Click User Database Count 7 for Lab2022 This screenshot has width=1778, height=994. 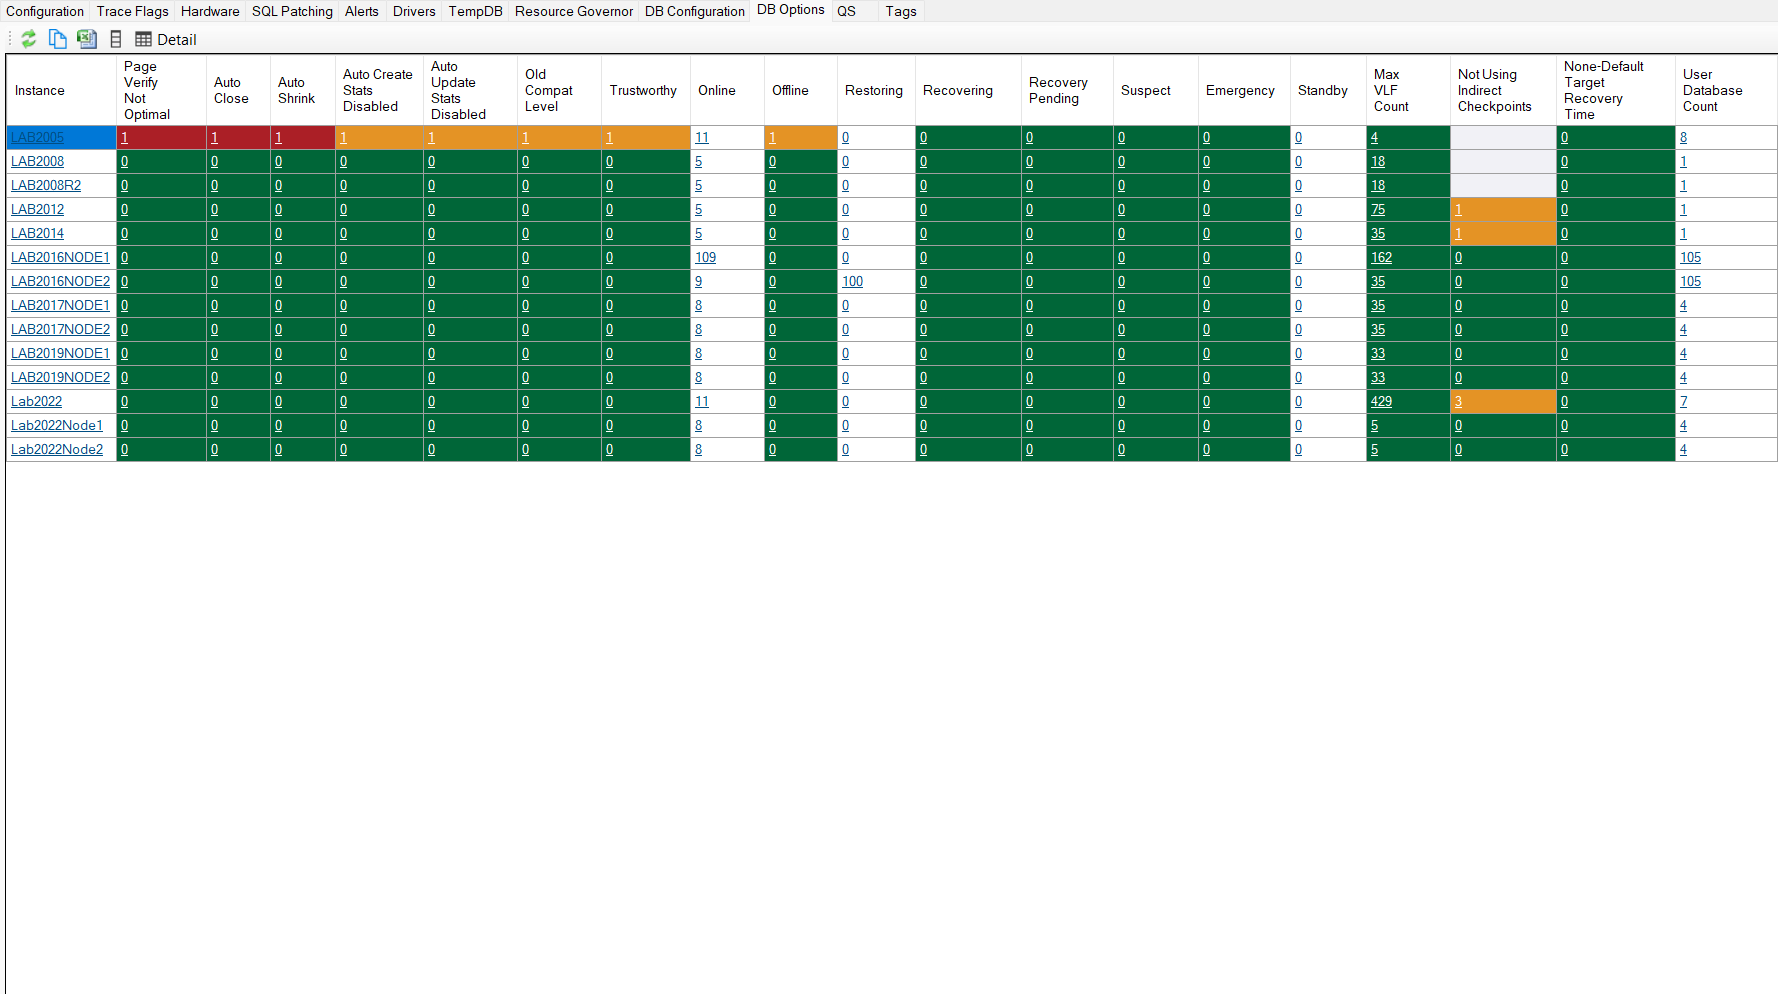pos(1683,402)
